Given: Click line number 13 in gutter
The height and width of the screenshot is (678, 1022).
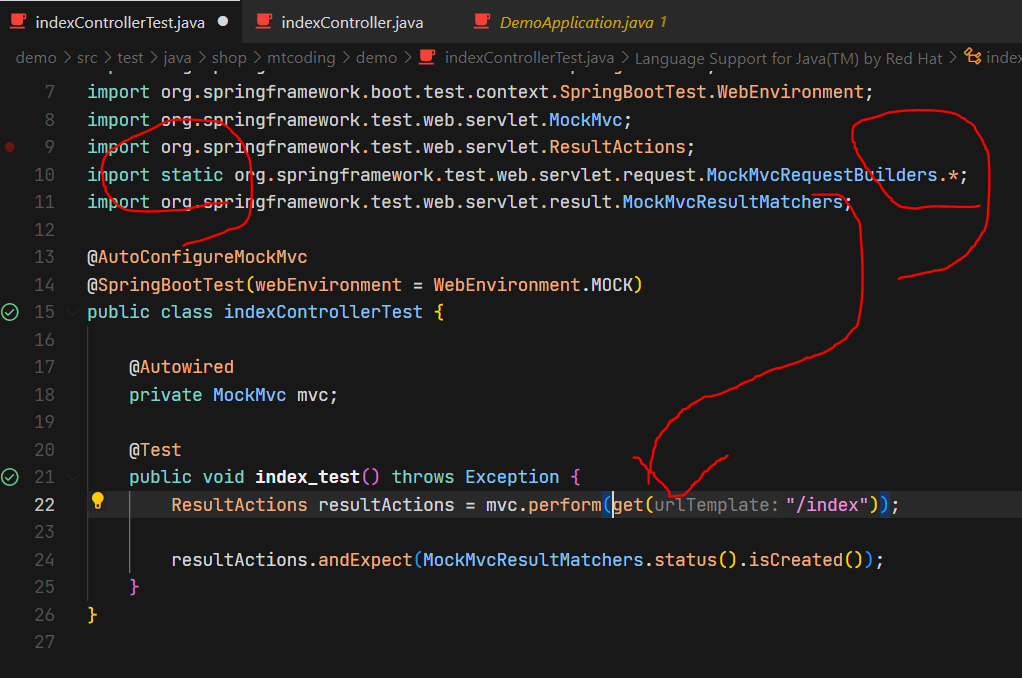Looking at the screenshot, I should tap(44, 257).
